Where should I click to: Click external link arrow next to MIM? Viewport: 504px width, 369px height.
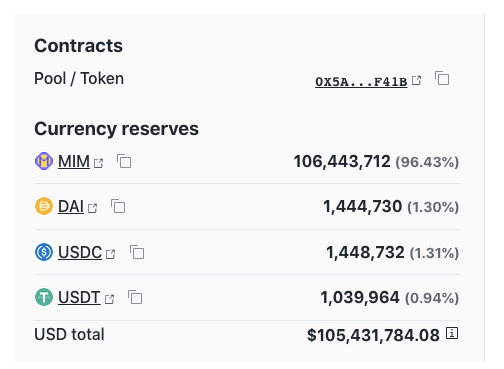98,163
